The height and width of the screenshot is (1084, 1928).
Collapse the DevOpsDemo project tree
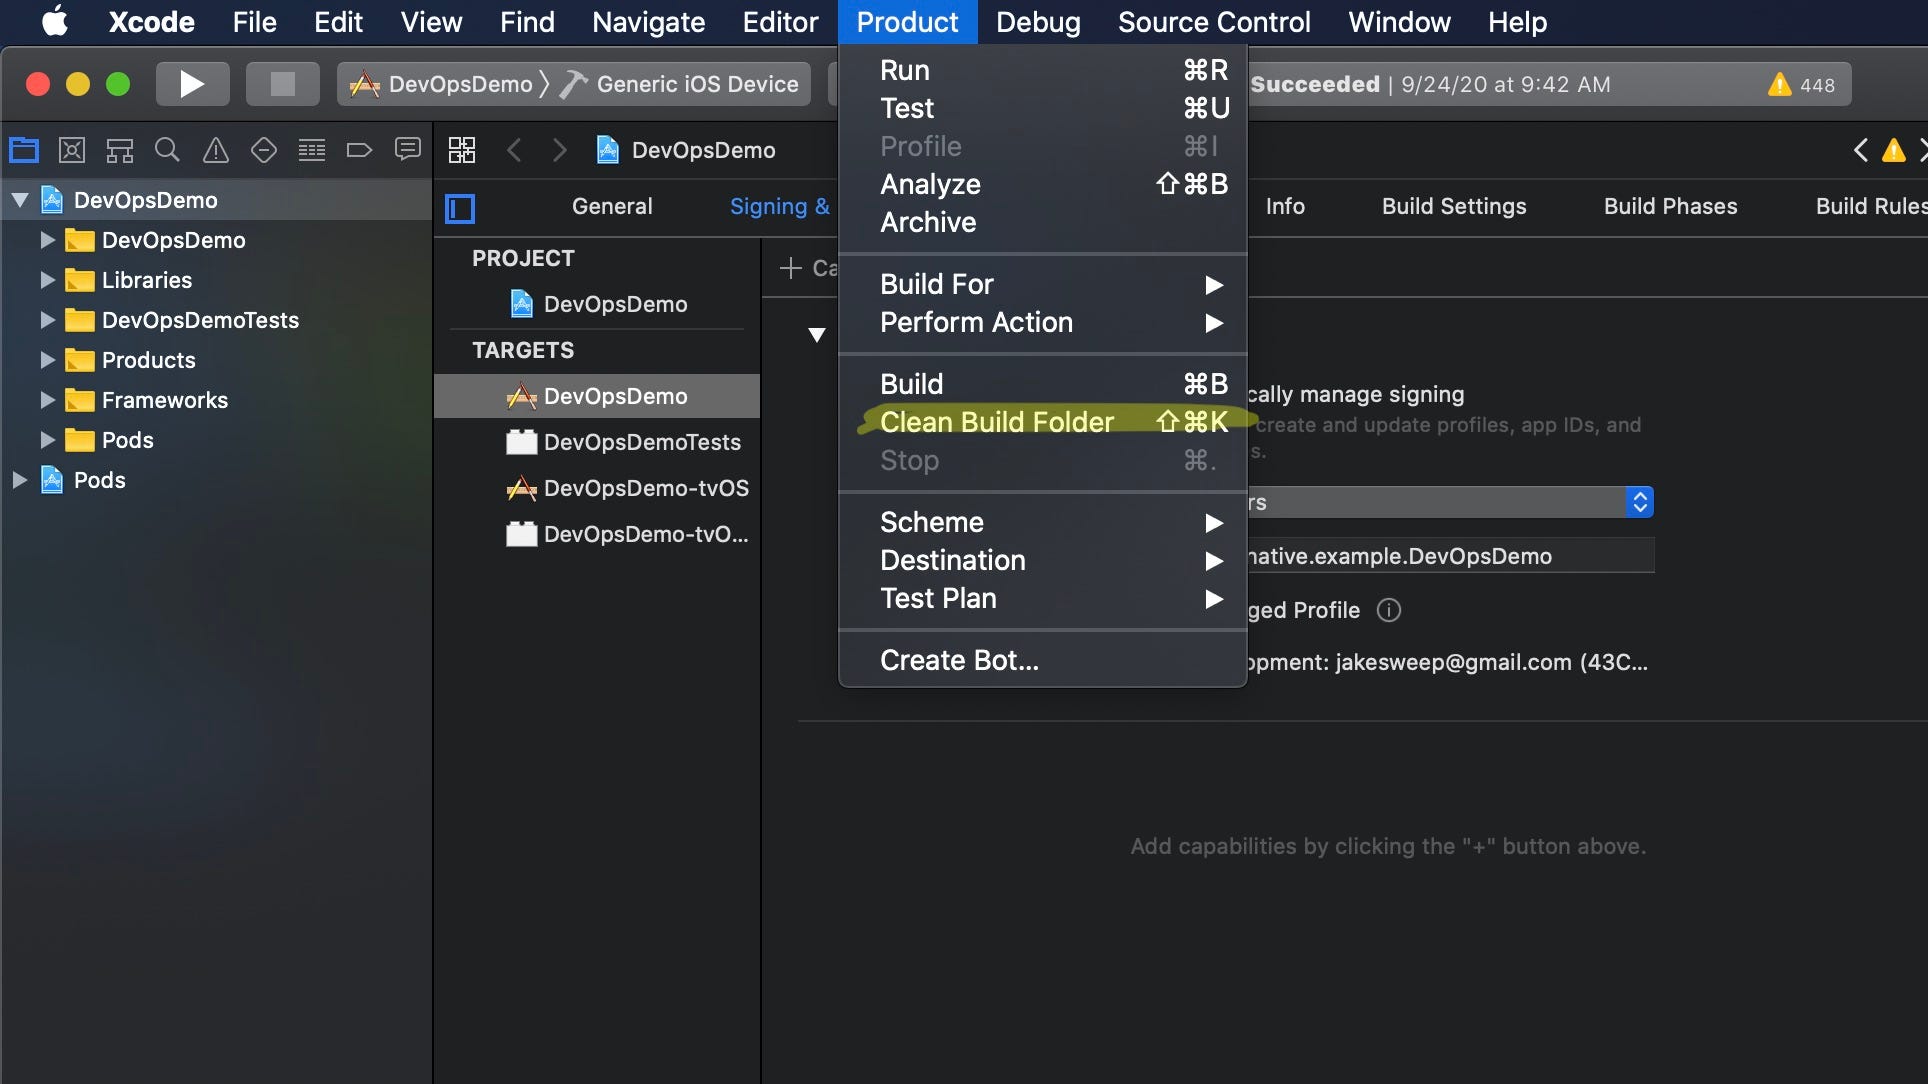(18, 199)
